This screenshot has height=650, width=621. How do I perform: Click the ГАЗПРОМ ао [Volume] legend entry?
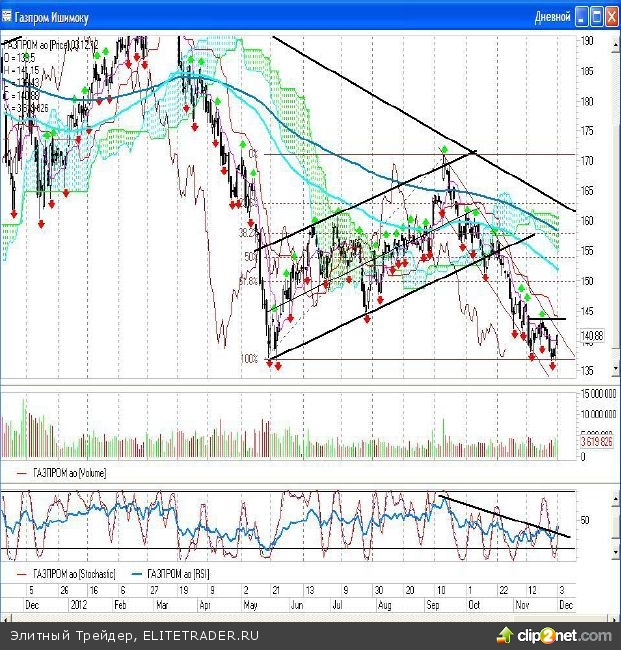point(68,472)
